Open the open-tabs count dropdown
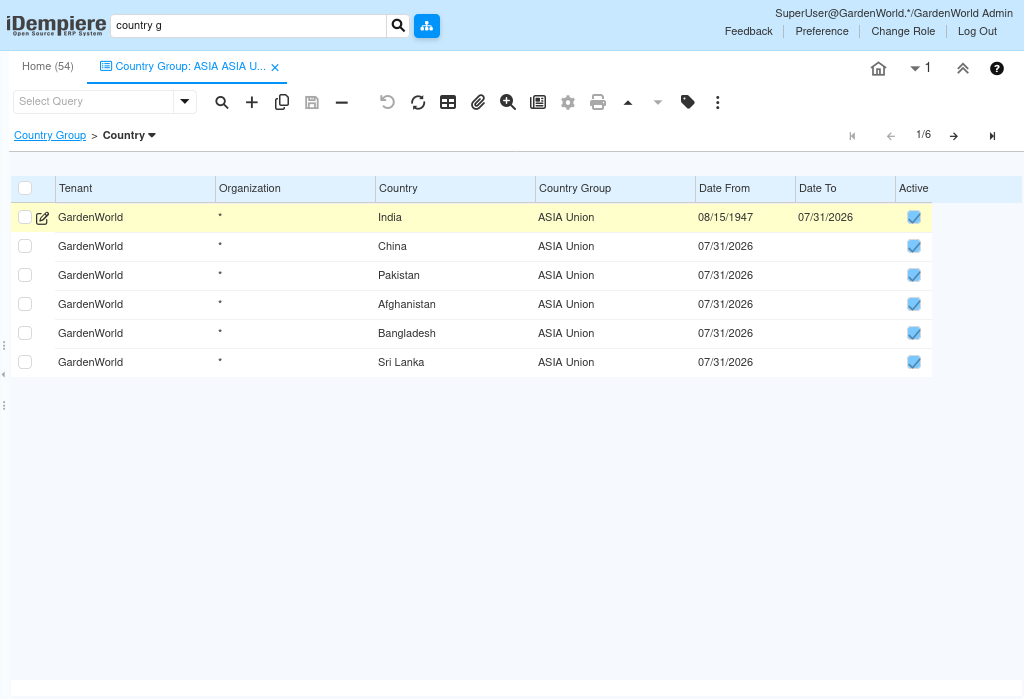Screen dimensions: 1024x699 click(920, 68)
